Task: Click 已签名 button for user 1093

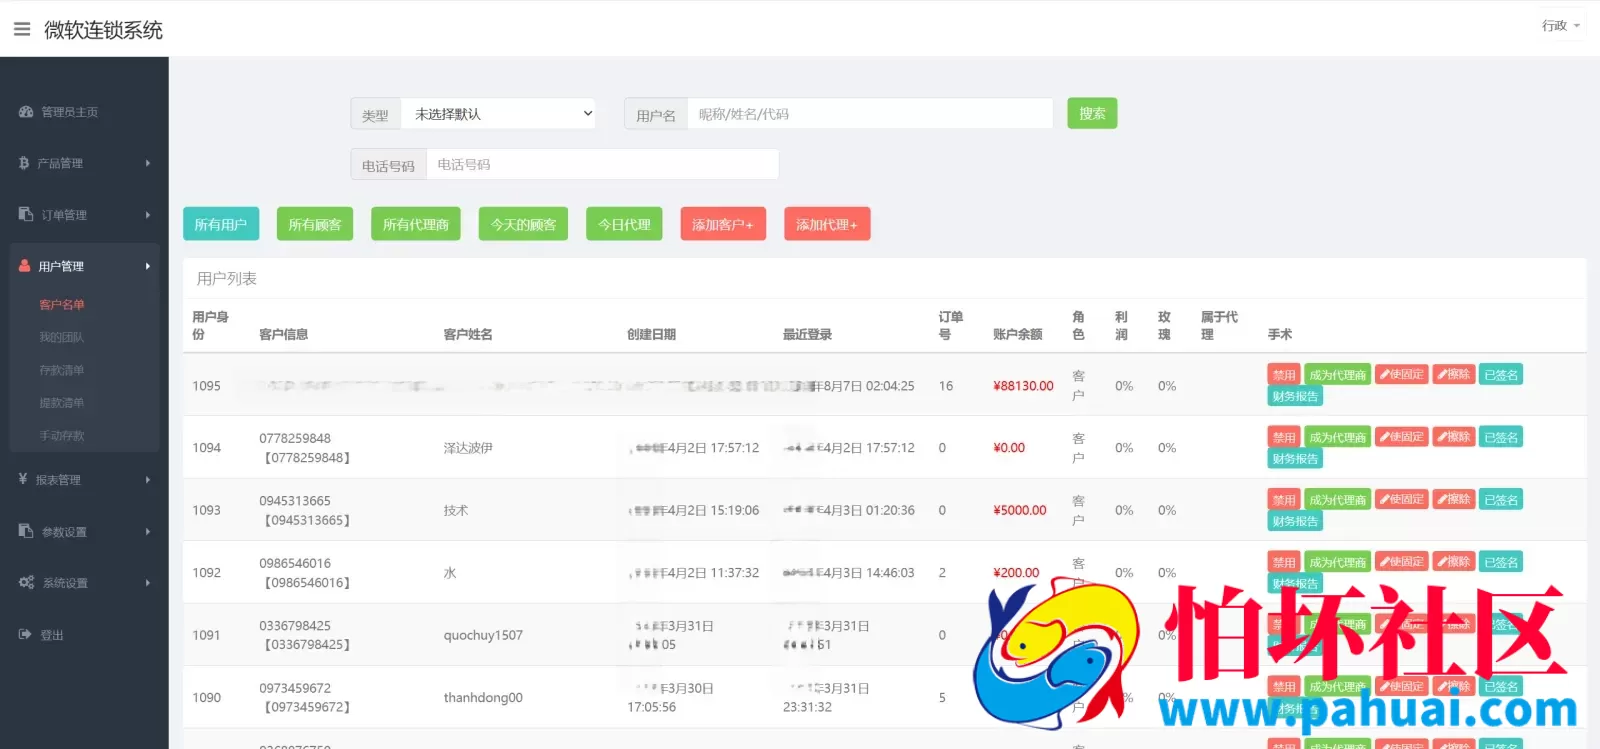Action: tap(1501, 499)
